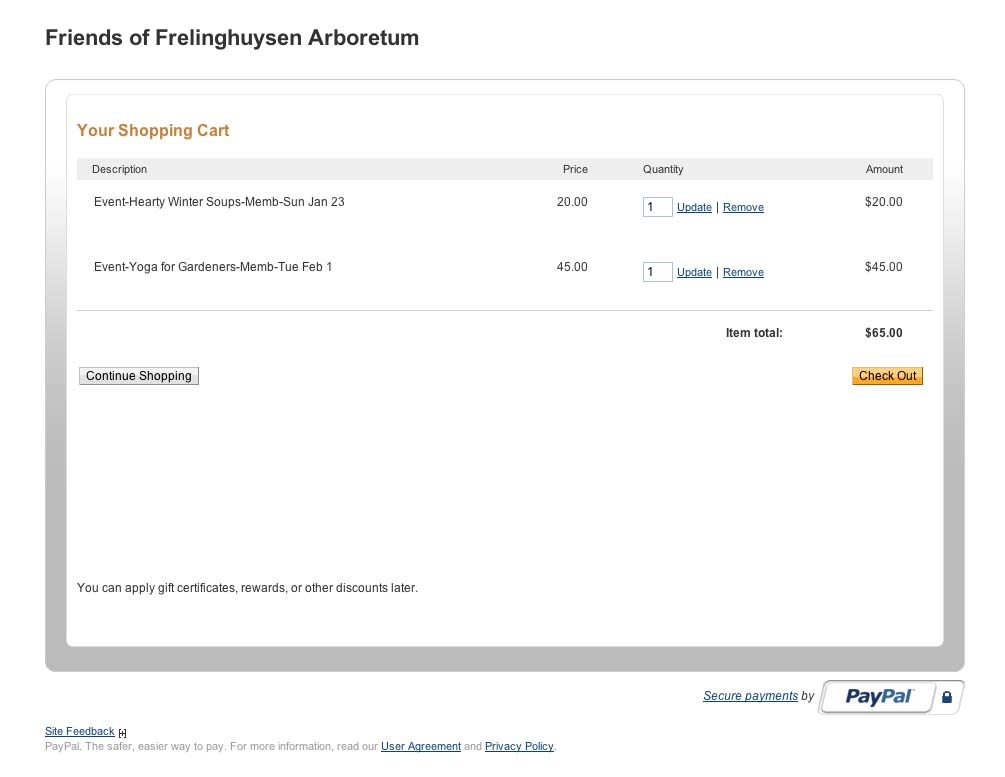Click the padlock icon beside PayPal
Image resolution: width=1005 pixels, height=777 pixels.
(947, 697)
